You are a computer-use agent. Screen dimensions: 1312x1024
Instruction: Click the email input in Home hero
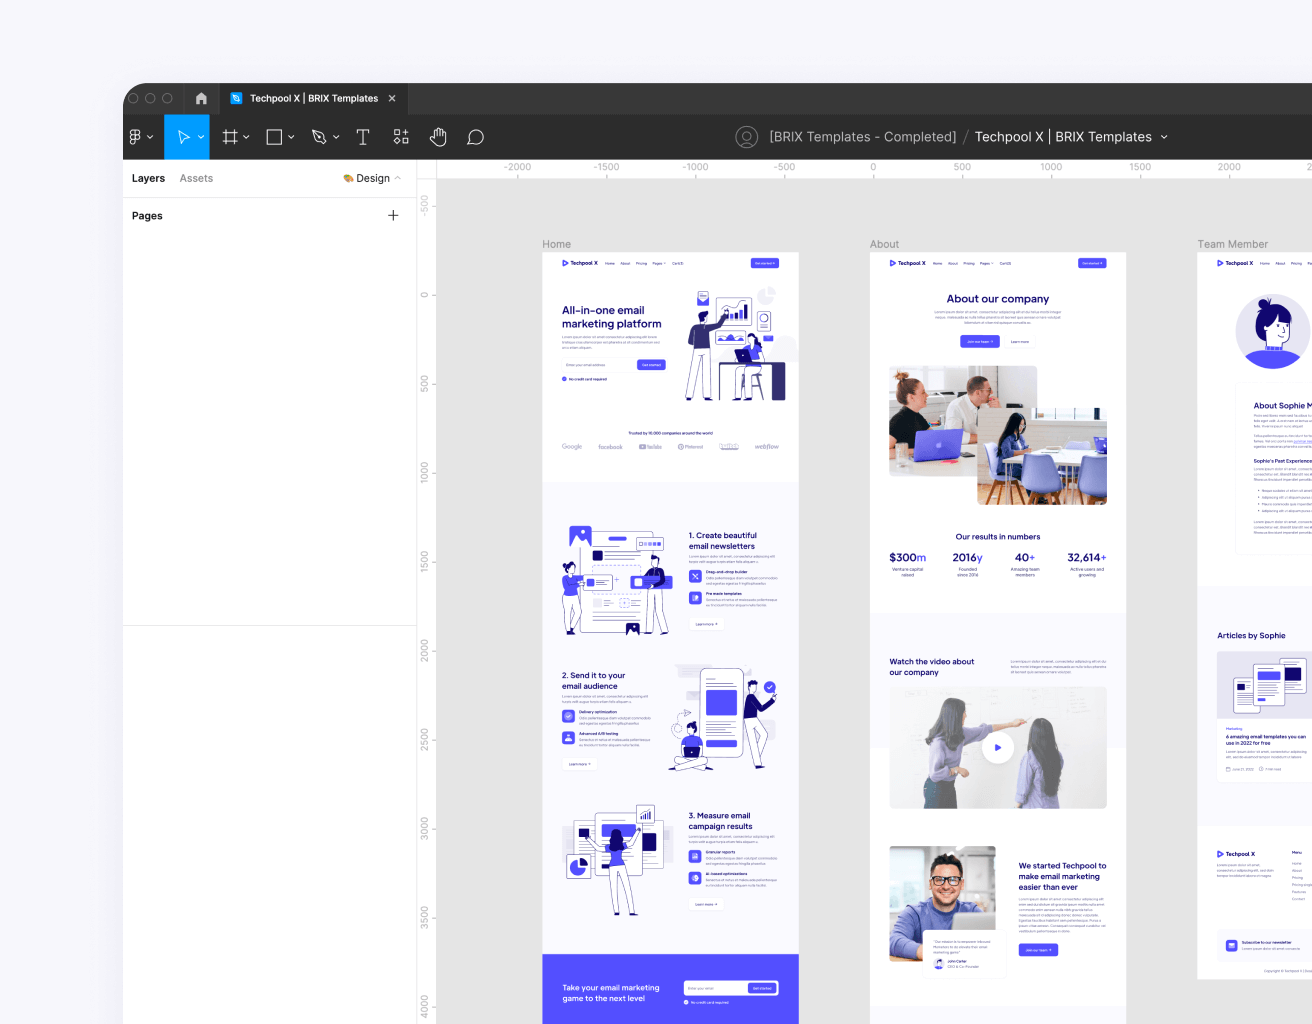[x=598, y=365]
